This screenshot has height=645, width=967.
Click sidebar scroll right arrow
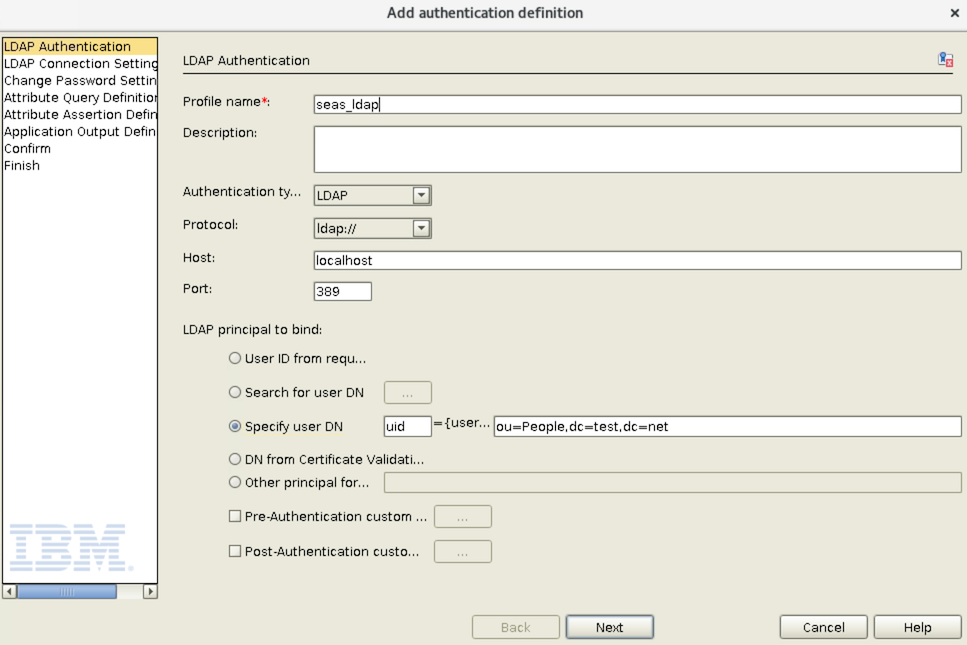tap(150, 592)
